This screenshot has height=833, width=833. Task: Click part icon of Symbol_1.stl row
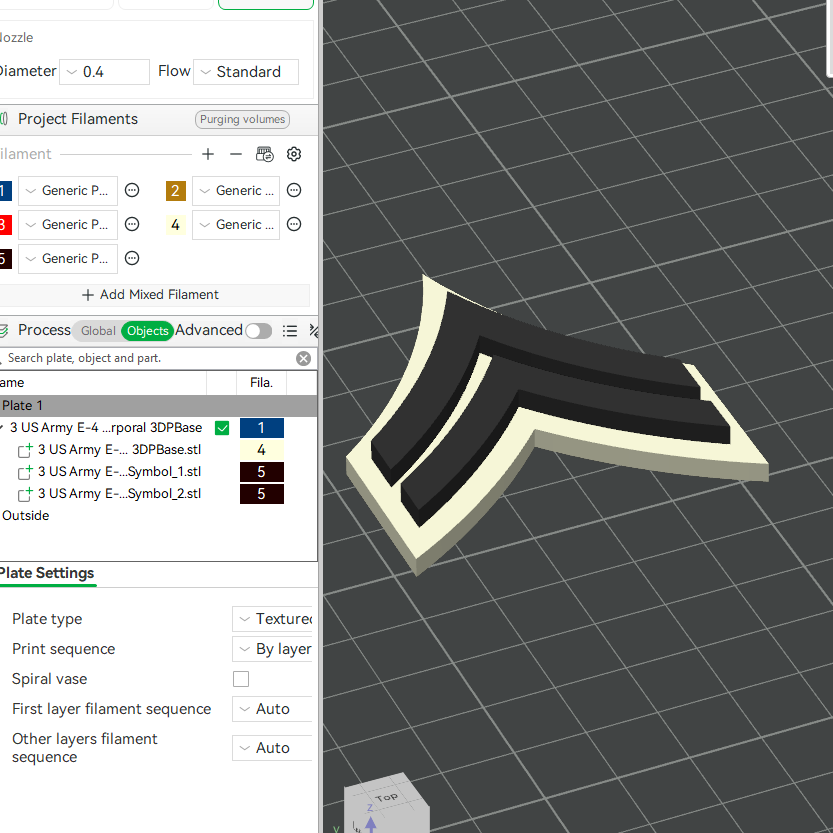click(25, 472)
